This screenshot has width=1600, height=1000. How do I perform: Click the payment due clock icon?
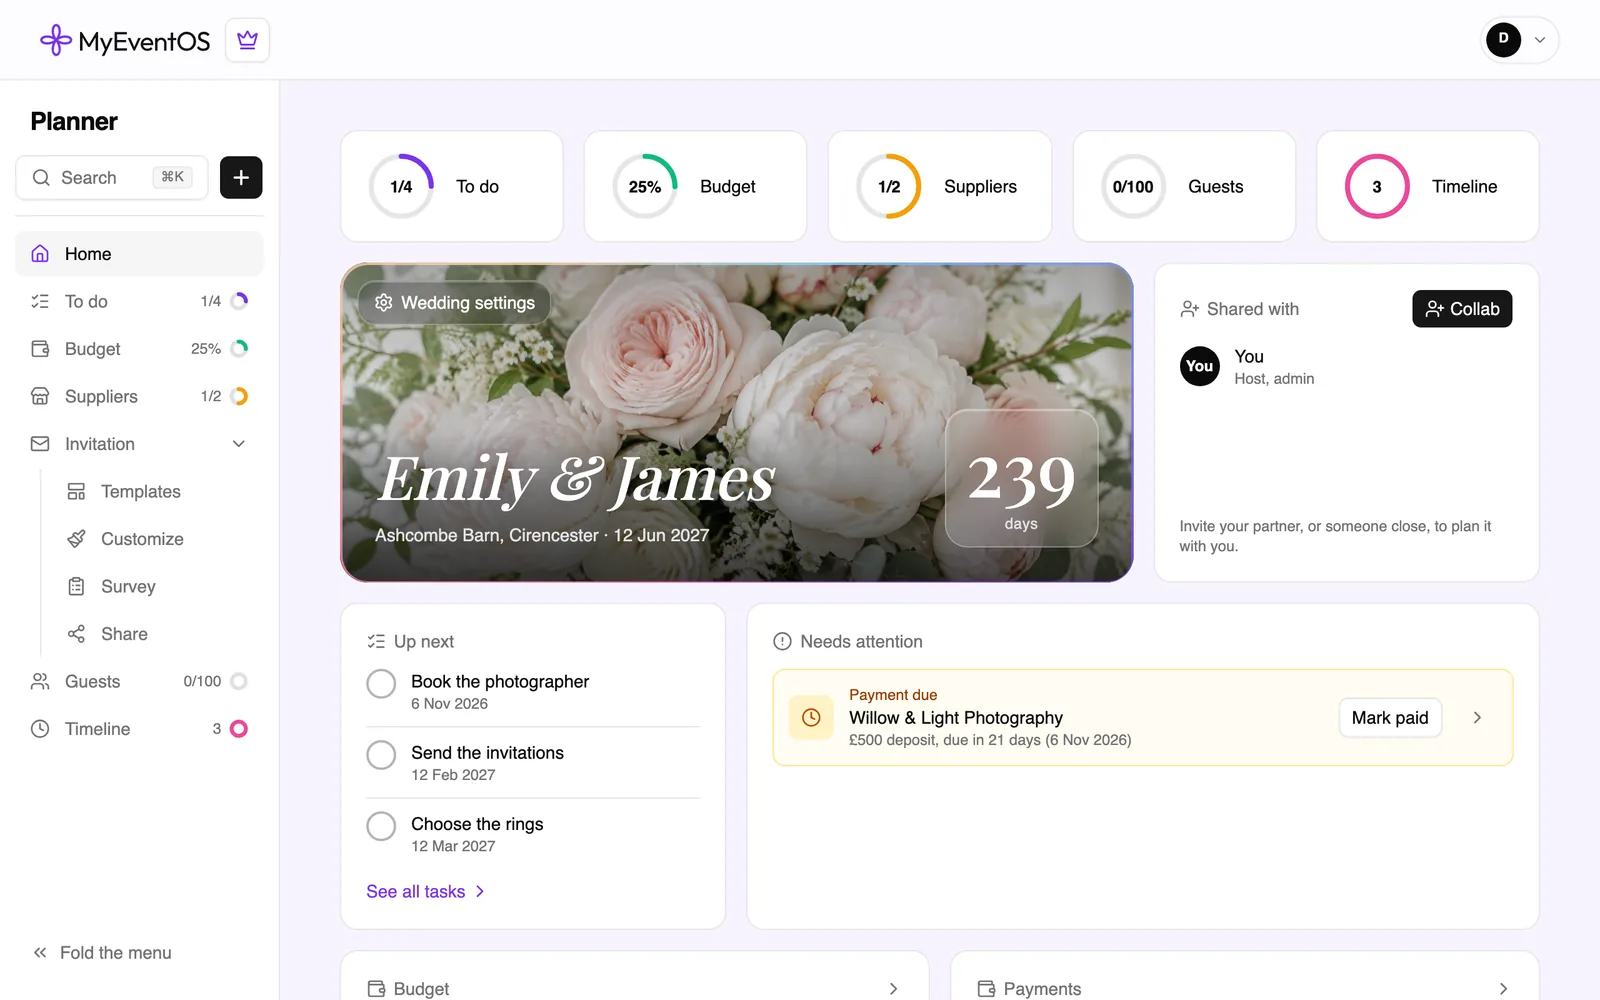(811, 717)
